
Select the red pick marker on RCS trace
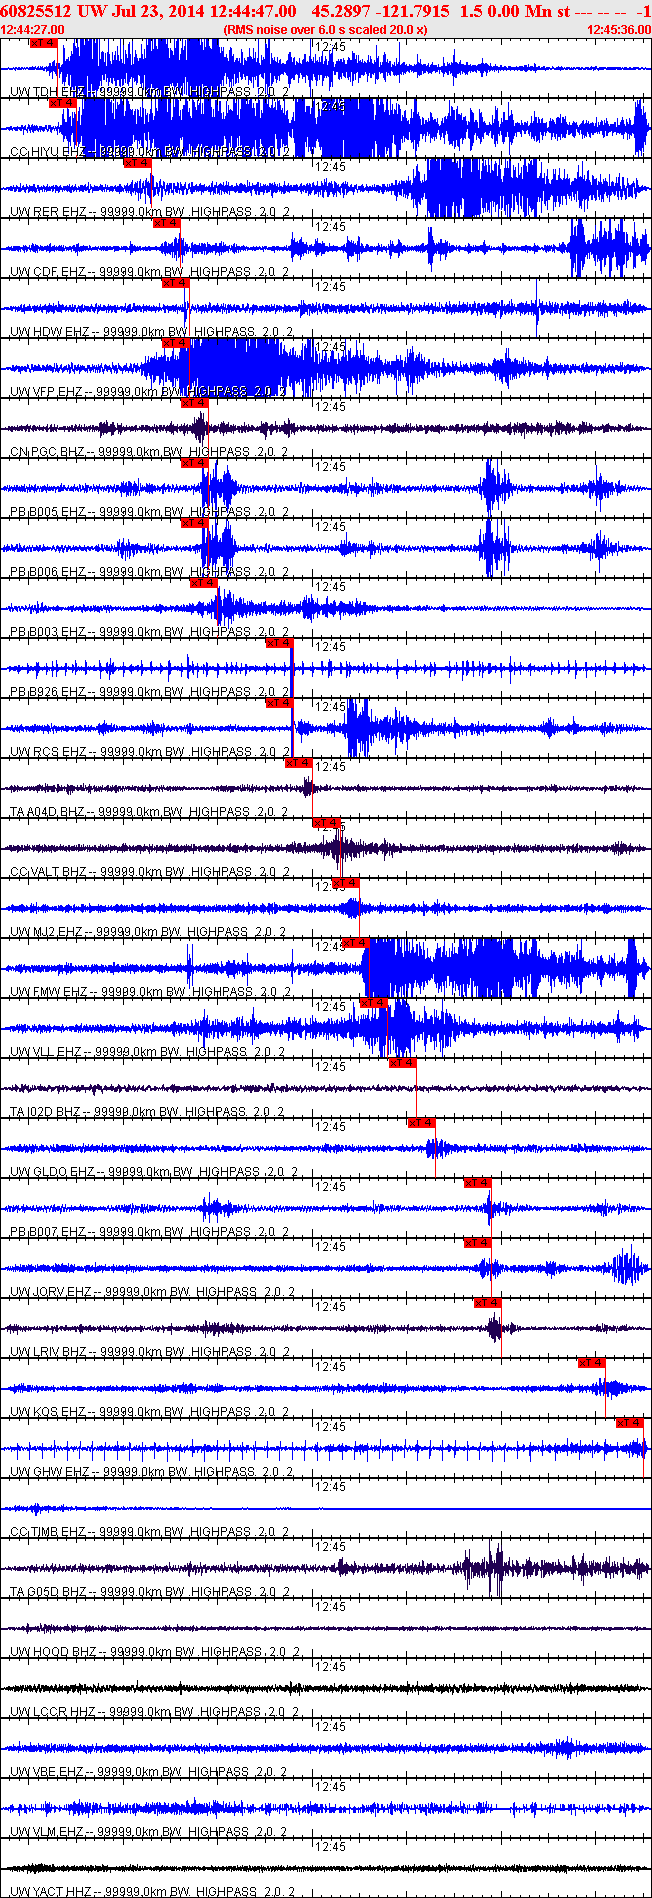pyautogui.click(x=279, y=703)
